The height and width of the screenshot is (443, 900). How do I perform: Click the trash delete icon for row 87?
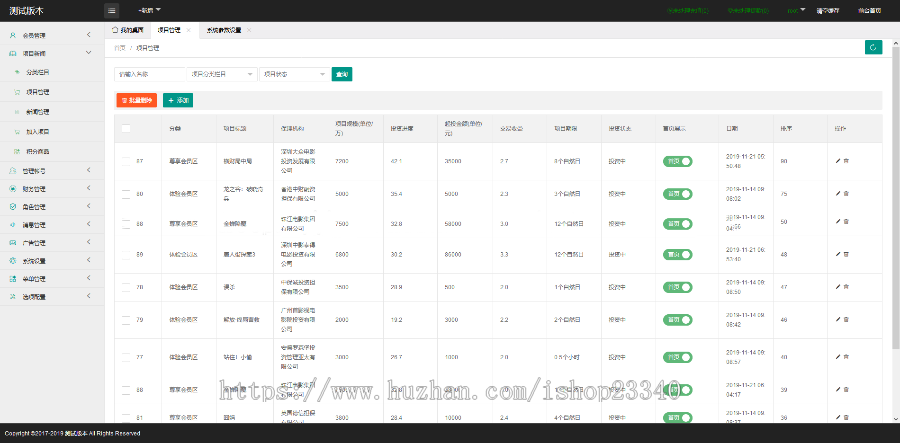[847, 161]
